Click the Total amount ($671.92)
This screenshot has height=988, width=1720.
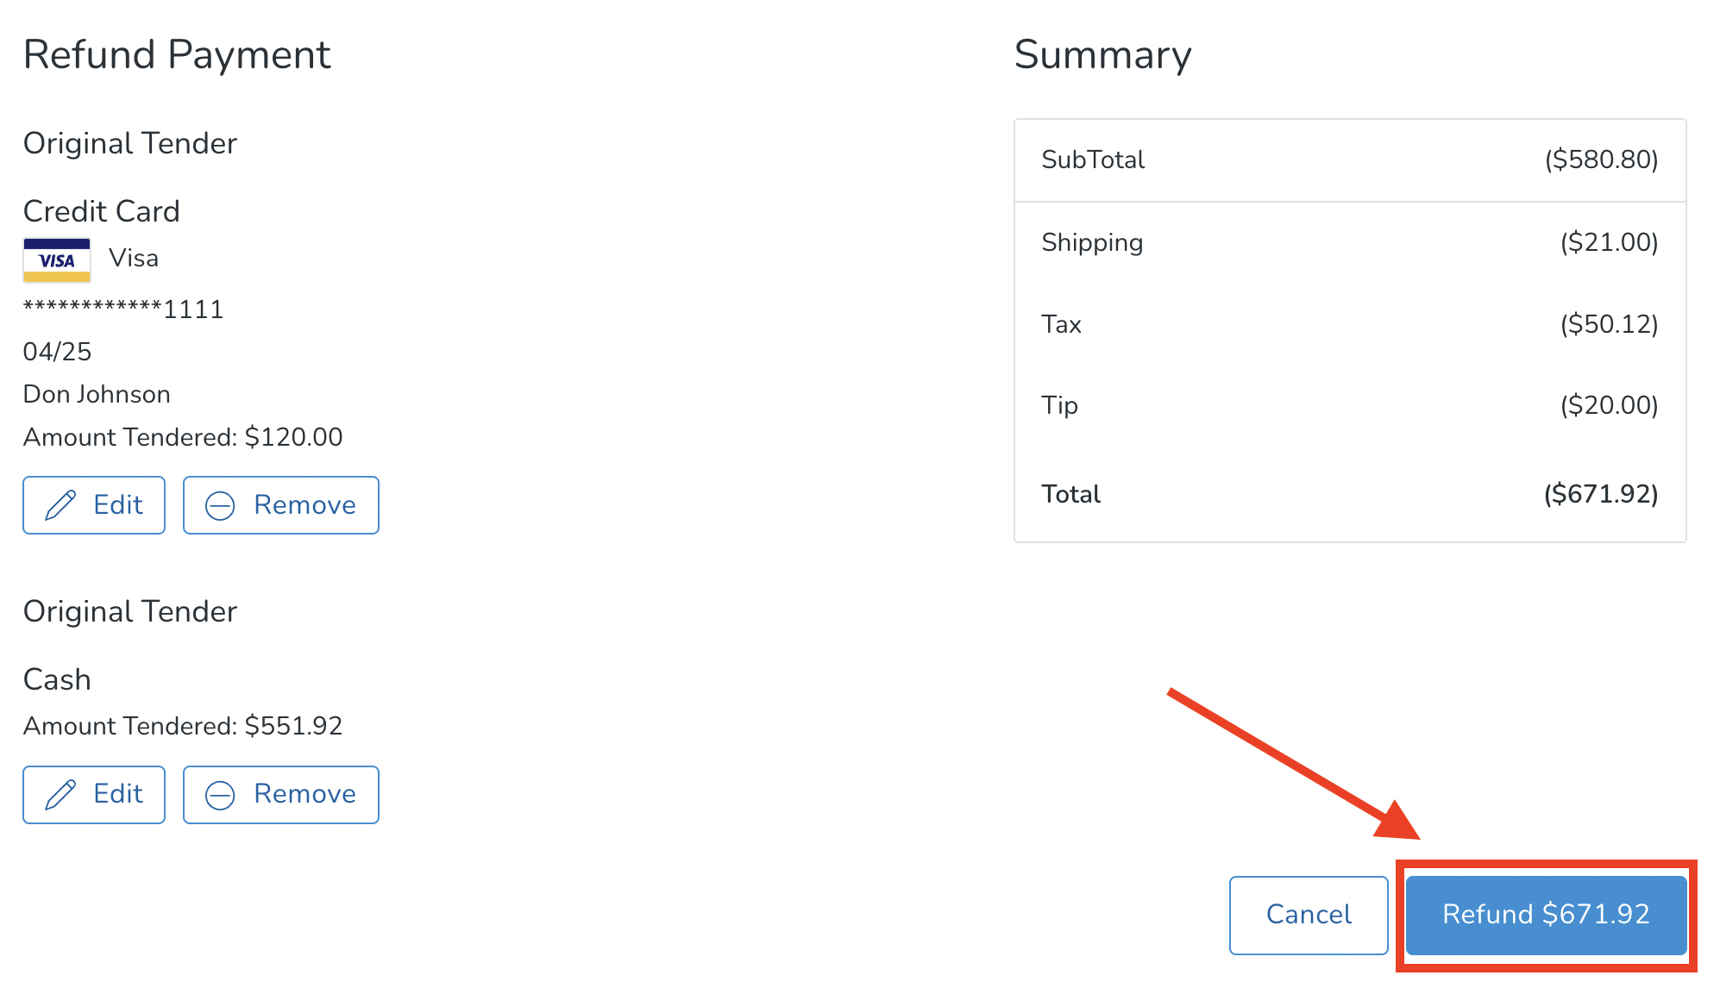pos(1601,494)
